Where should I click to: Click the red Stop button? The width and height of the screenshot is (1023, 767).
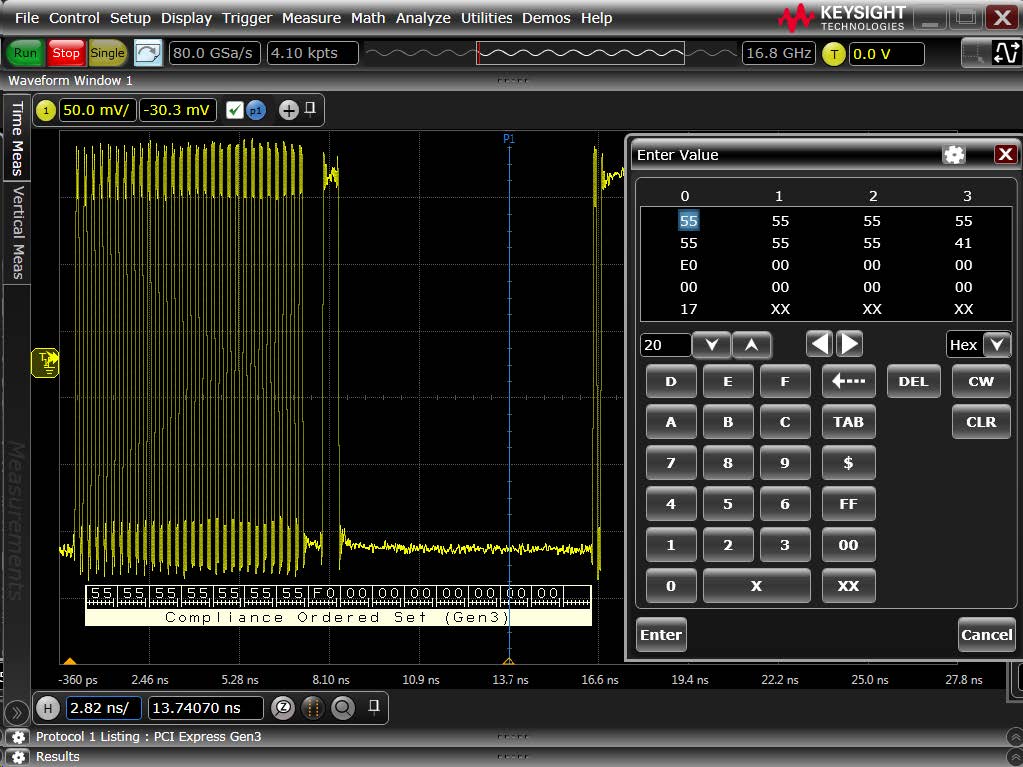(x=66, y=53)
